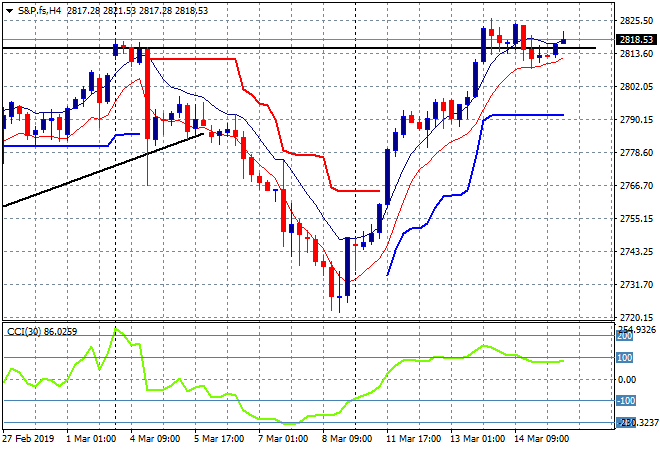660x450 pixels.
Task: Select the black horizontal resistance line
Action: click(x=299, y=48)
